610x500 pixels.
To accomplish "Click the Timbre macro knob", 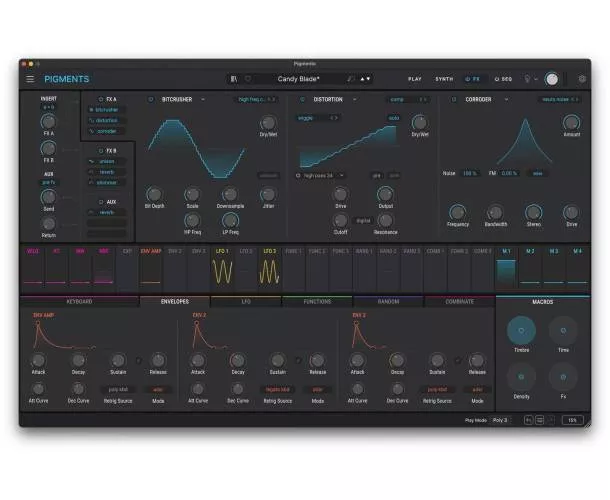I will (521, 330).
